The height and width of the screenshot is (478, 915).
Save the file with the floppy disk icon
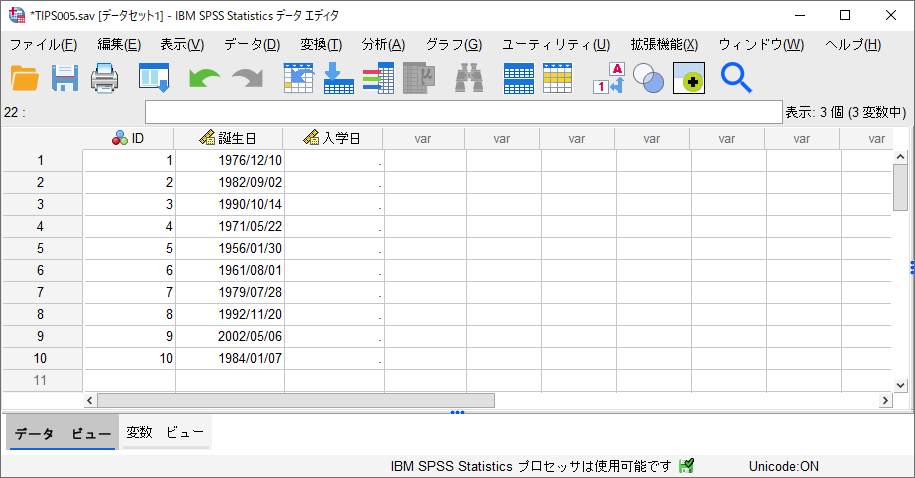click(65, 78)
